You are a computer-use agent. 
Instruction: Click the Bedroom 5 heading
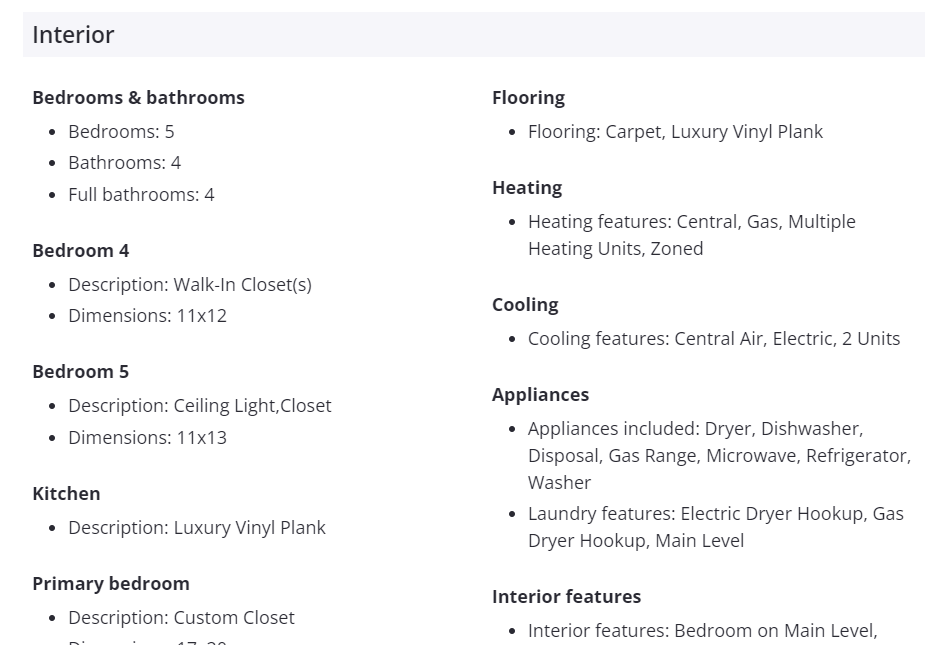[x=80, y=371]
